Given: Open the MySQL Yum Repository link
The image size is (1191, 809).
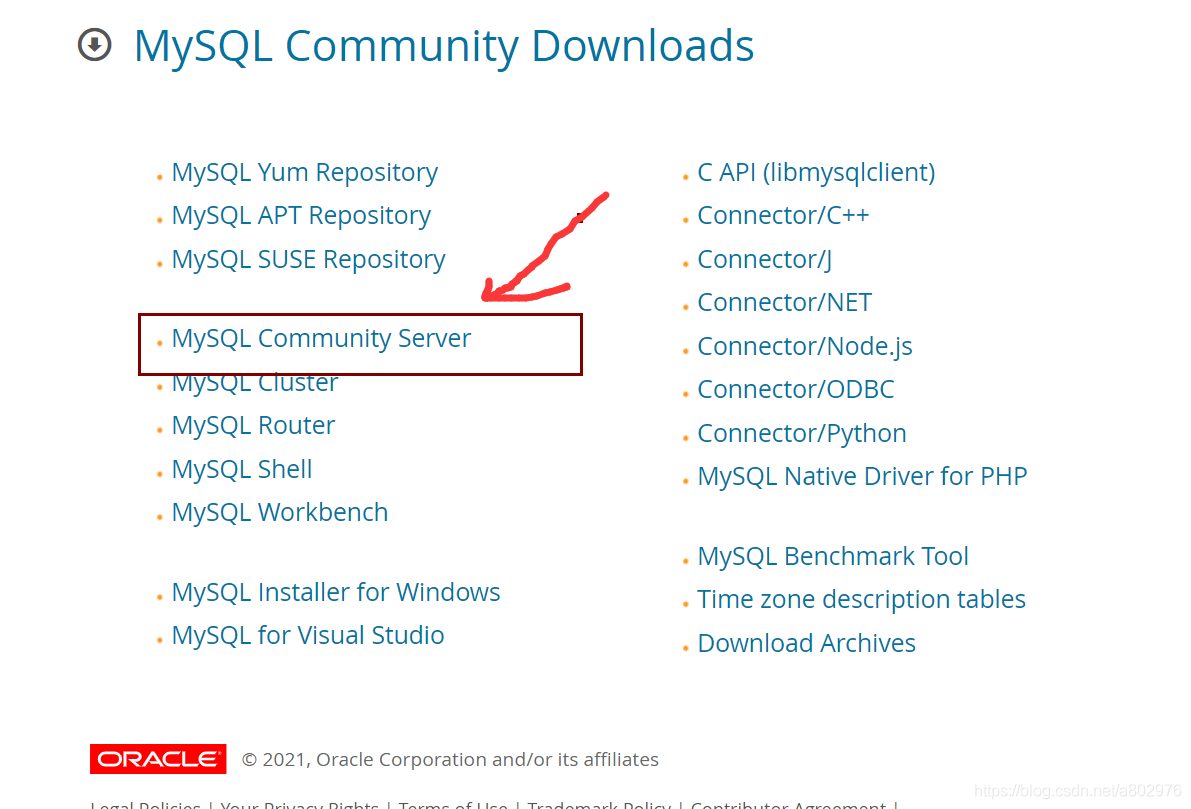Looking at the screenshot, I should (304, 172).
